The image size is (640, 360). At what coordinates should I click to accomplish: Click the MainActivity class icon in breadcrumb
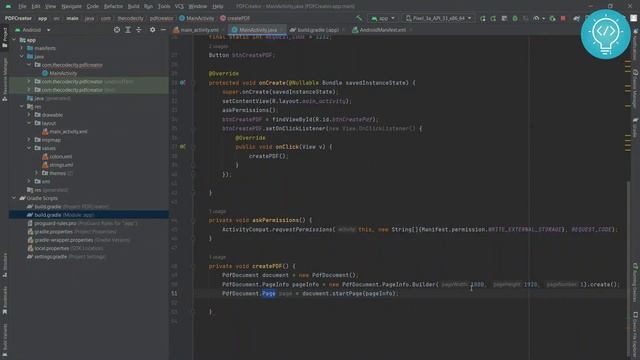coord(182,18)
